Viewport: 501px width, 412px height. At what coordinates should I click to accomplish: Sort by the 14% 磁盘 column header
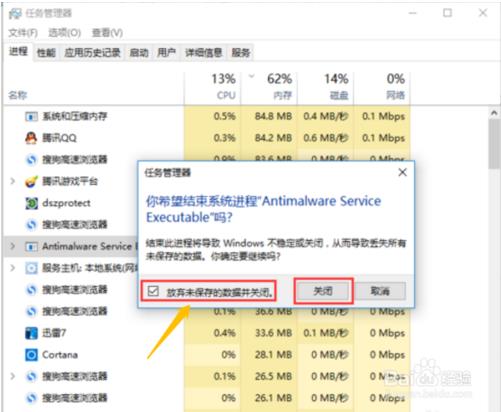326,87
